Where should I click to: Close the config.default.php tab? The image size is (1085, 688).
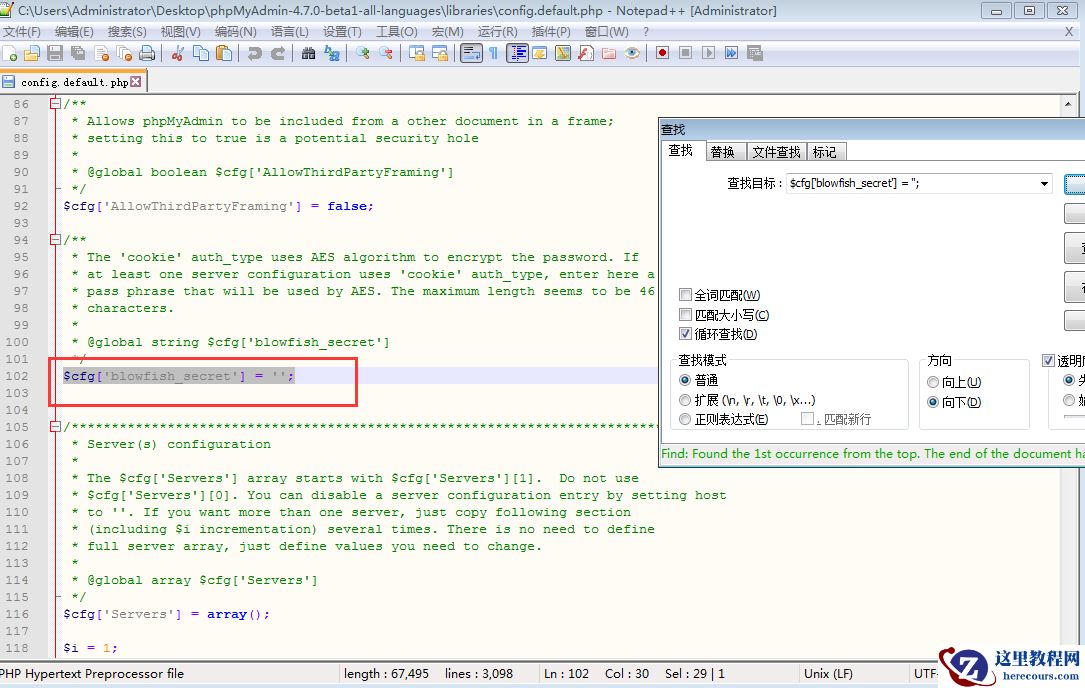pos(136,82)
